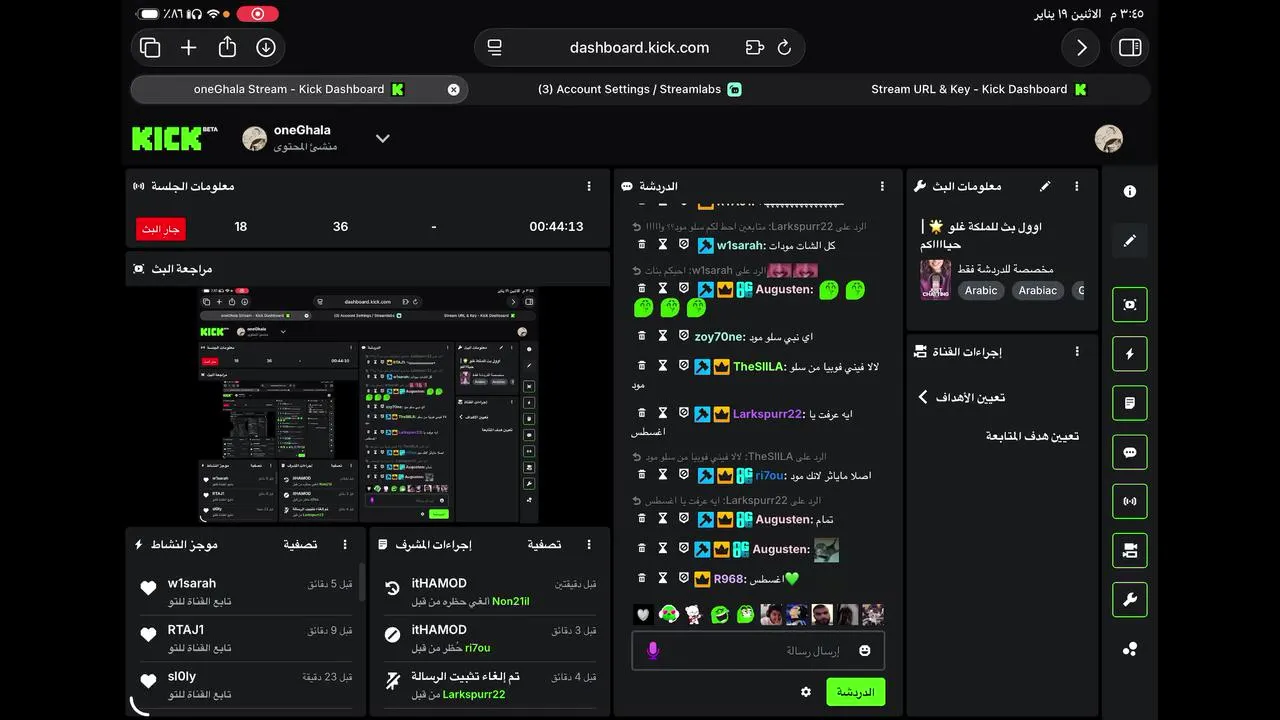1280x720 pixels.
Task: Toggle the chat panel button in sidebar
Action: point(1130,452)
